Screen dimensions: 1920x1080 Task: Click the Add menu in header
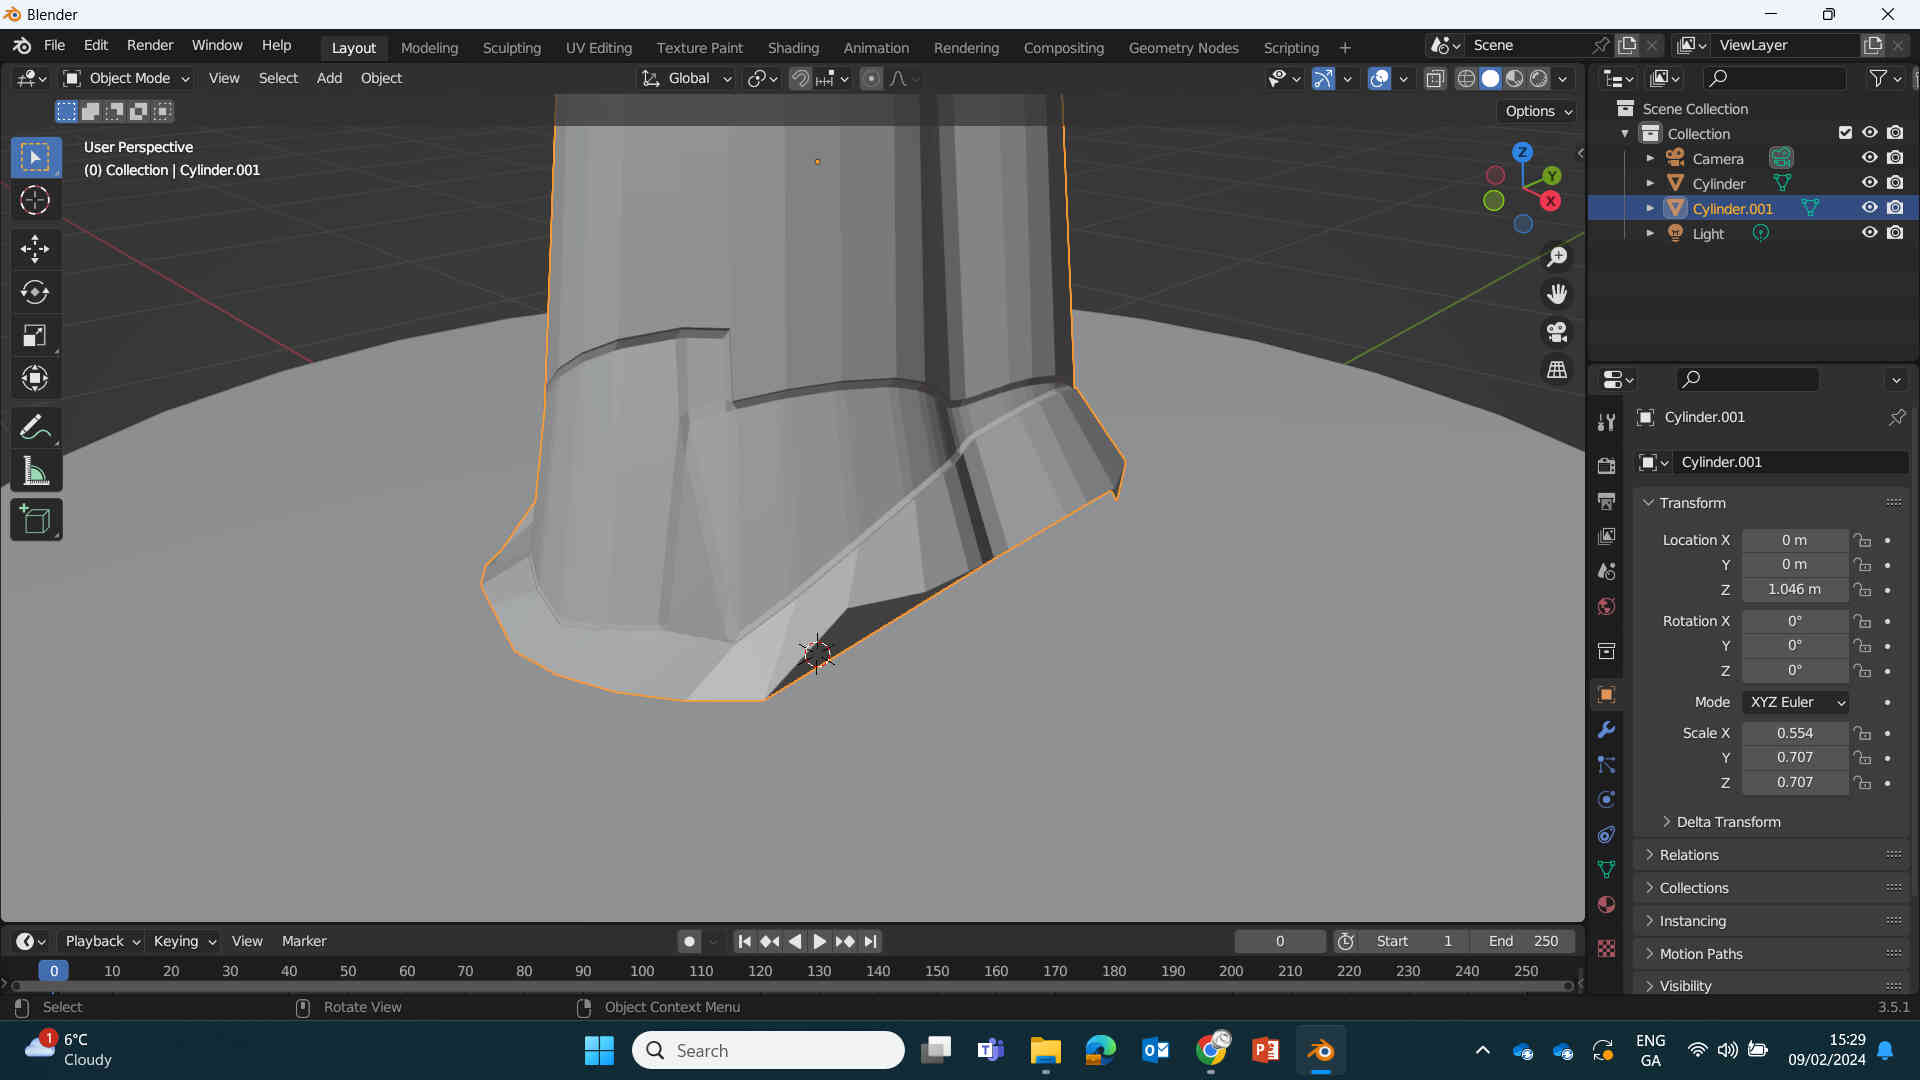[x=328, y=76]
